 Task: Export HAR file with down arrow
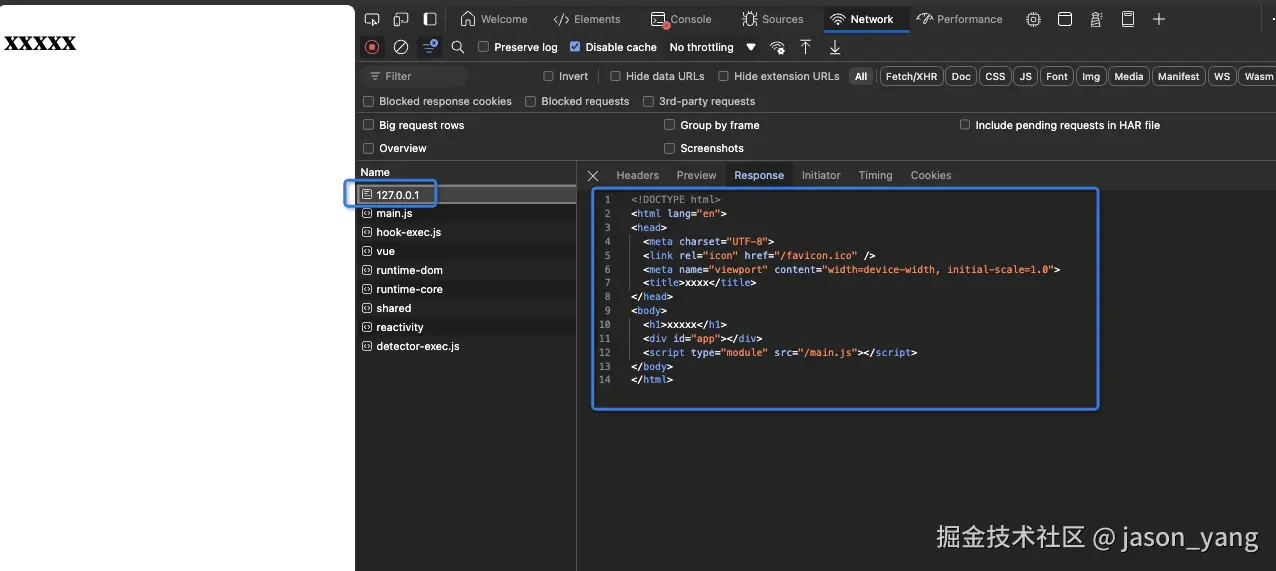(835, 47)
